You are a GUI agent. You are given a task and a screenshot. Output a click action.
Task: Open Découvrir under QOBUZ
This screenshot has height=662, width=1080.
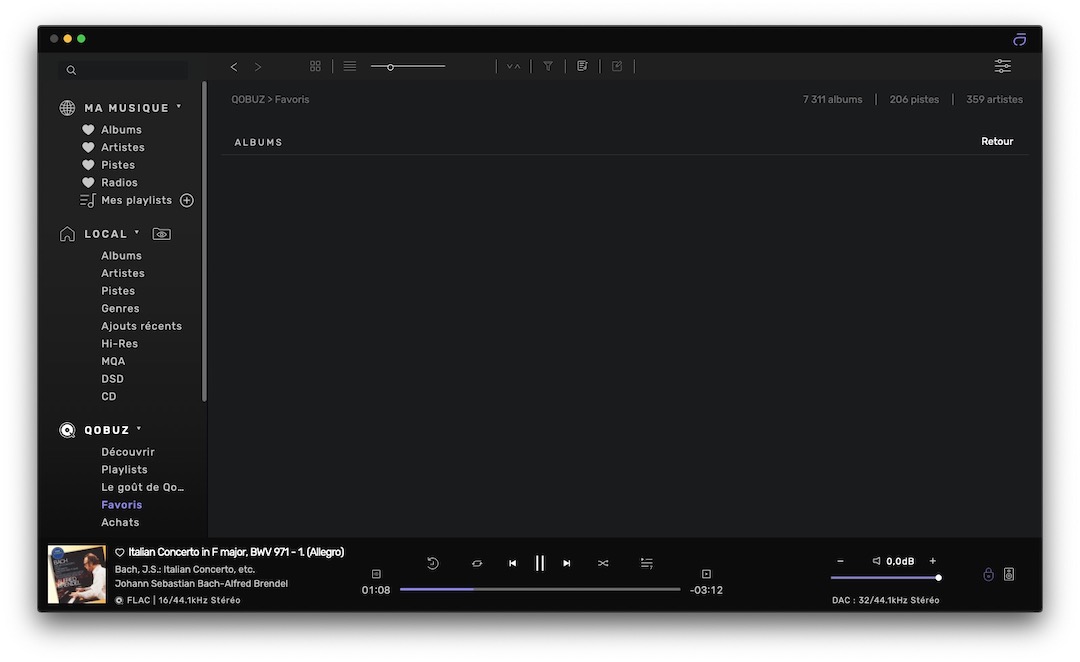tap(127, 452)
